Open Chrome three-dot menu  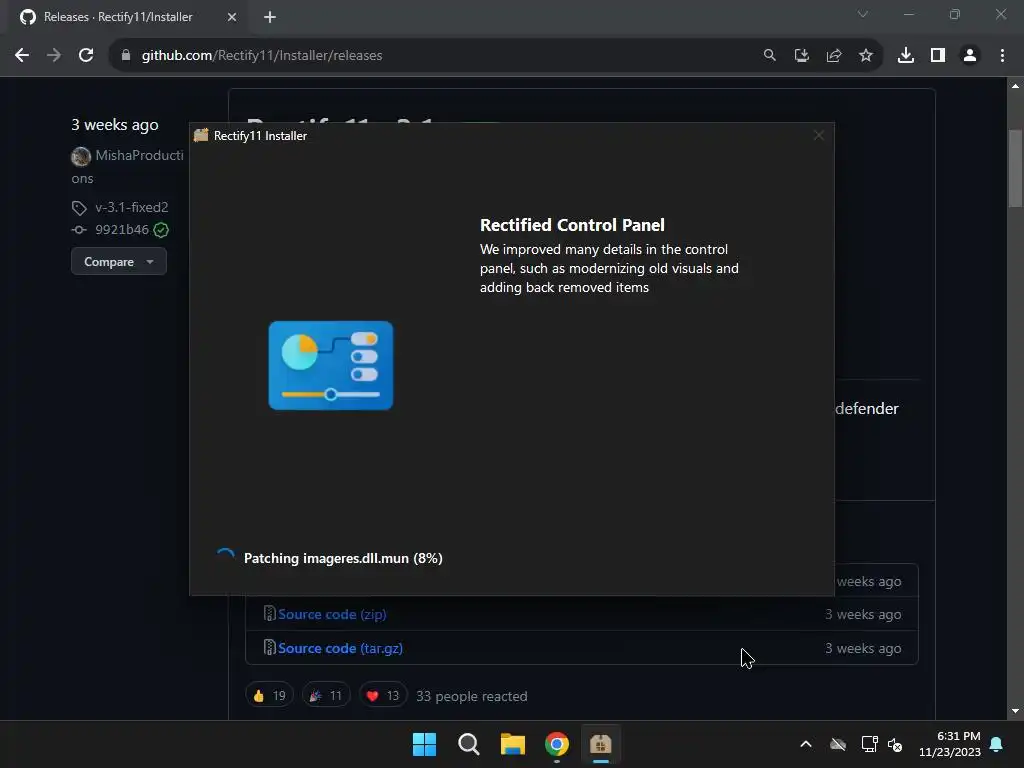click(1002, 56)
